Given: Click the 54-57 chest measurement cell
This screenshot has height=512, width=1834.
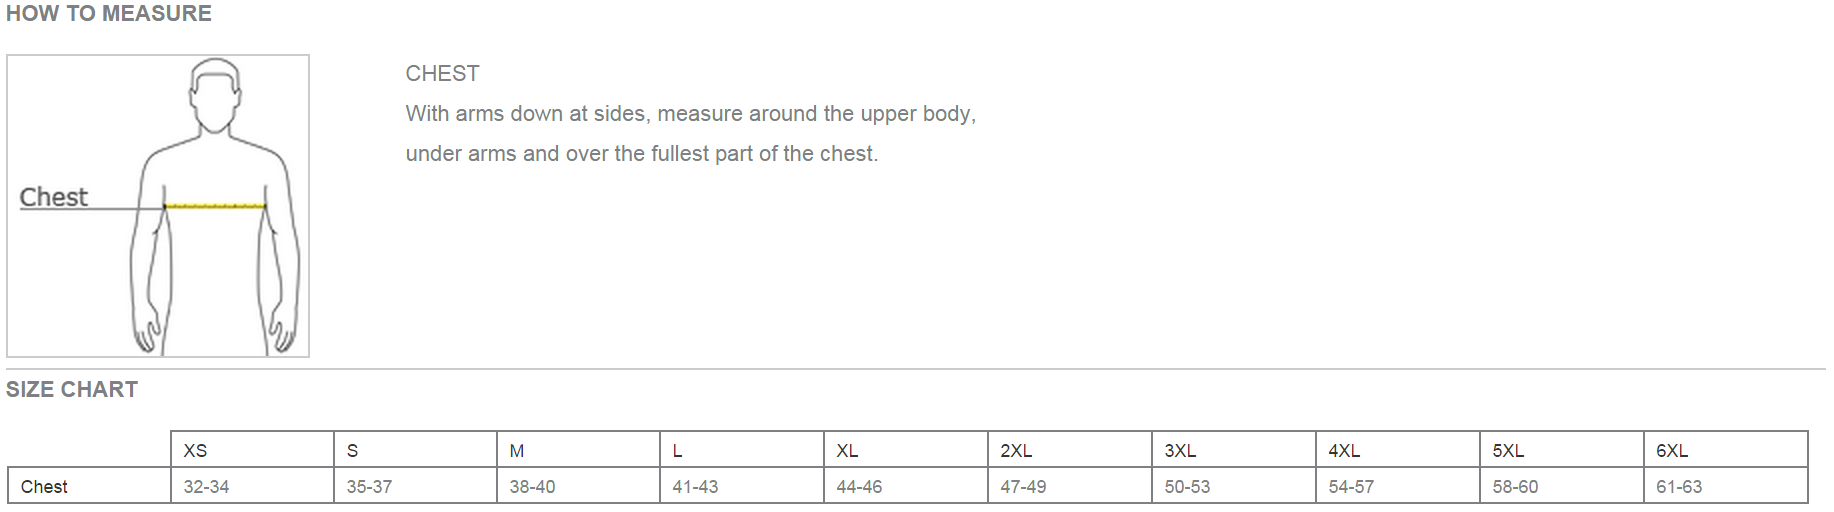Looking at the screenshot, I should click(x=1351, y=487).
